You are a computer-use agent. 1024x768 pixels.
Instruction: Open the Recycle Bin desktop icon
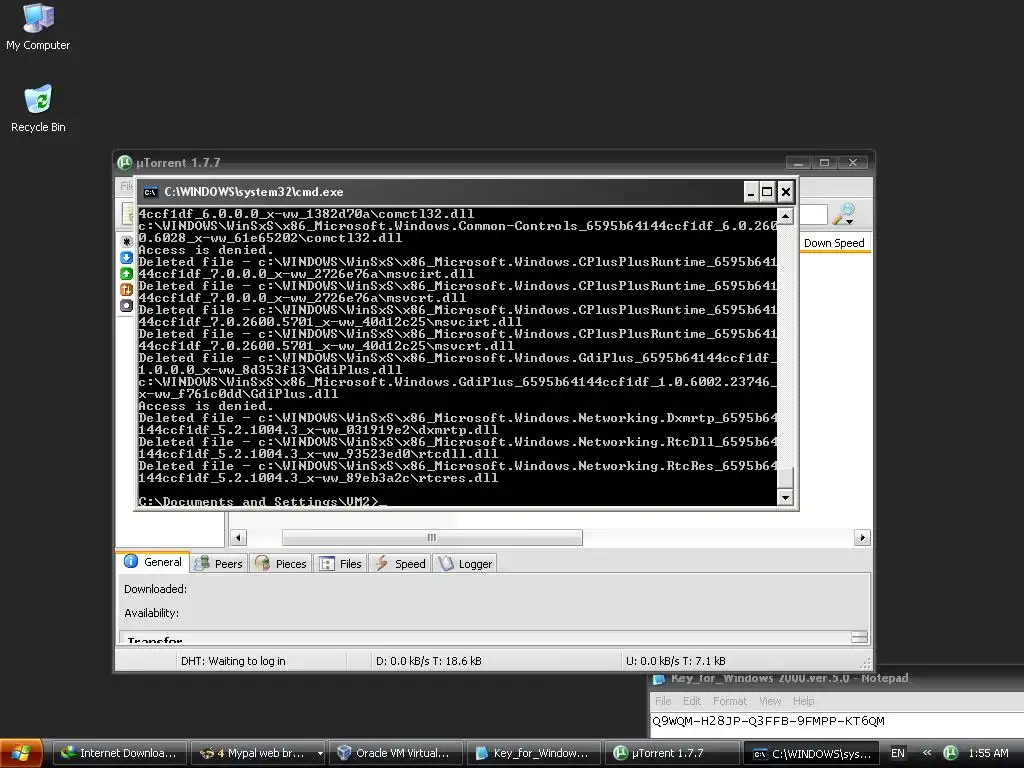38,108
